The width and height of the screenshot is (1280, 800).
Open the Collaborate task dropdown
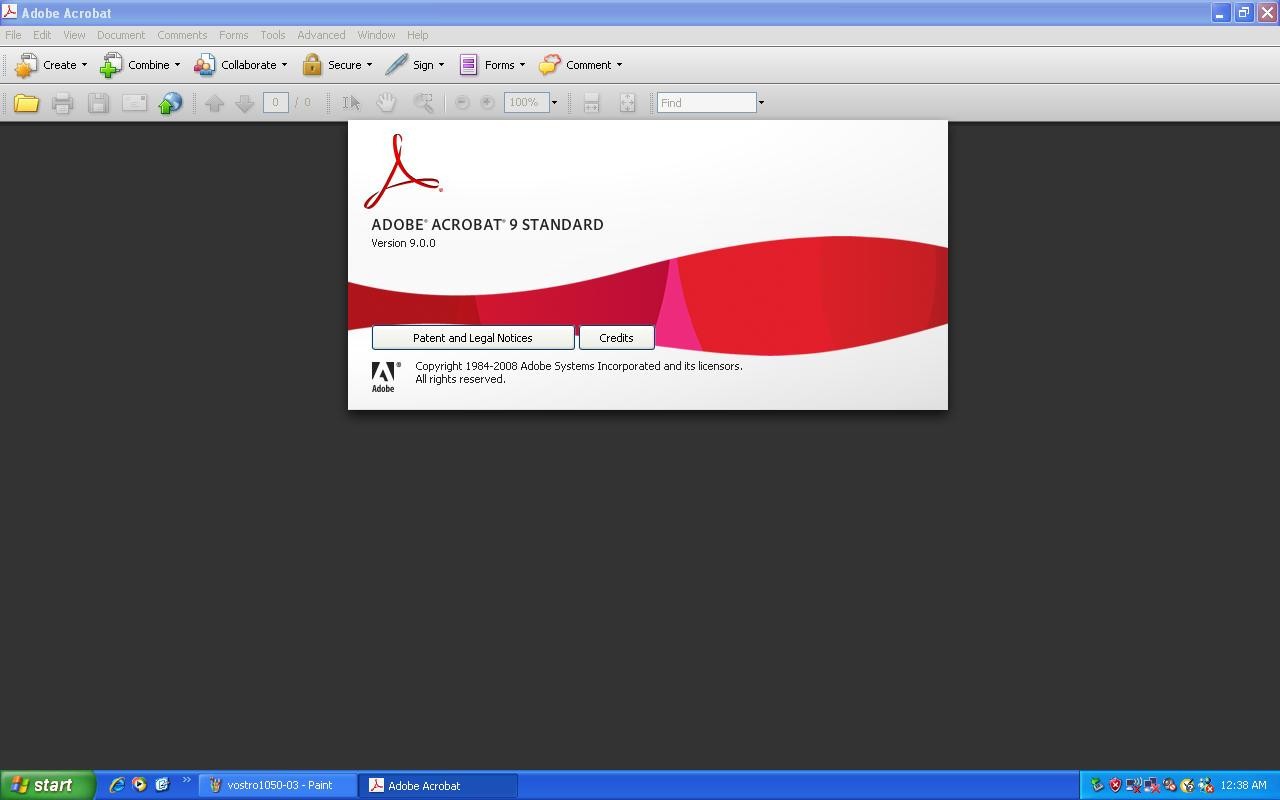(x=240, y=65)
